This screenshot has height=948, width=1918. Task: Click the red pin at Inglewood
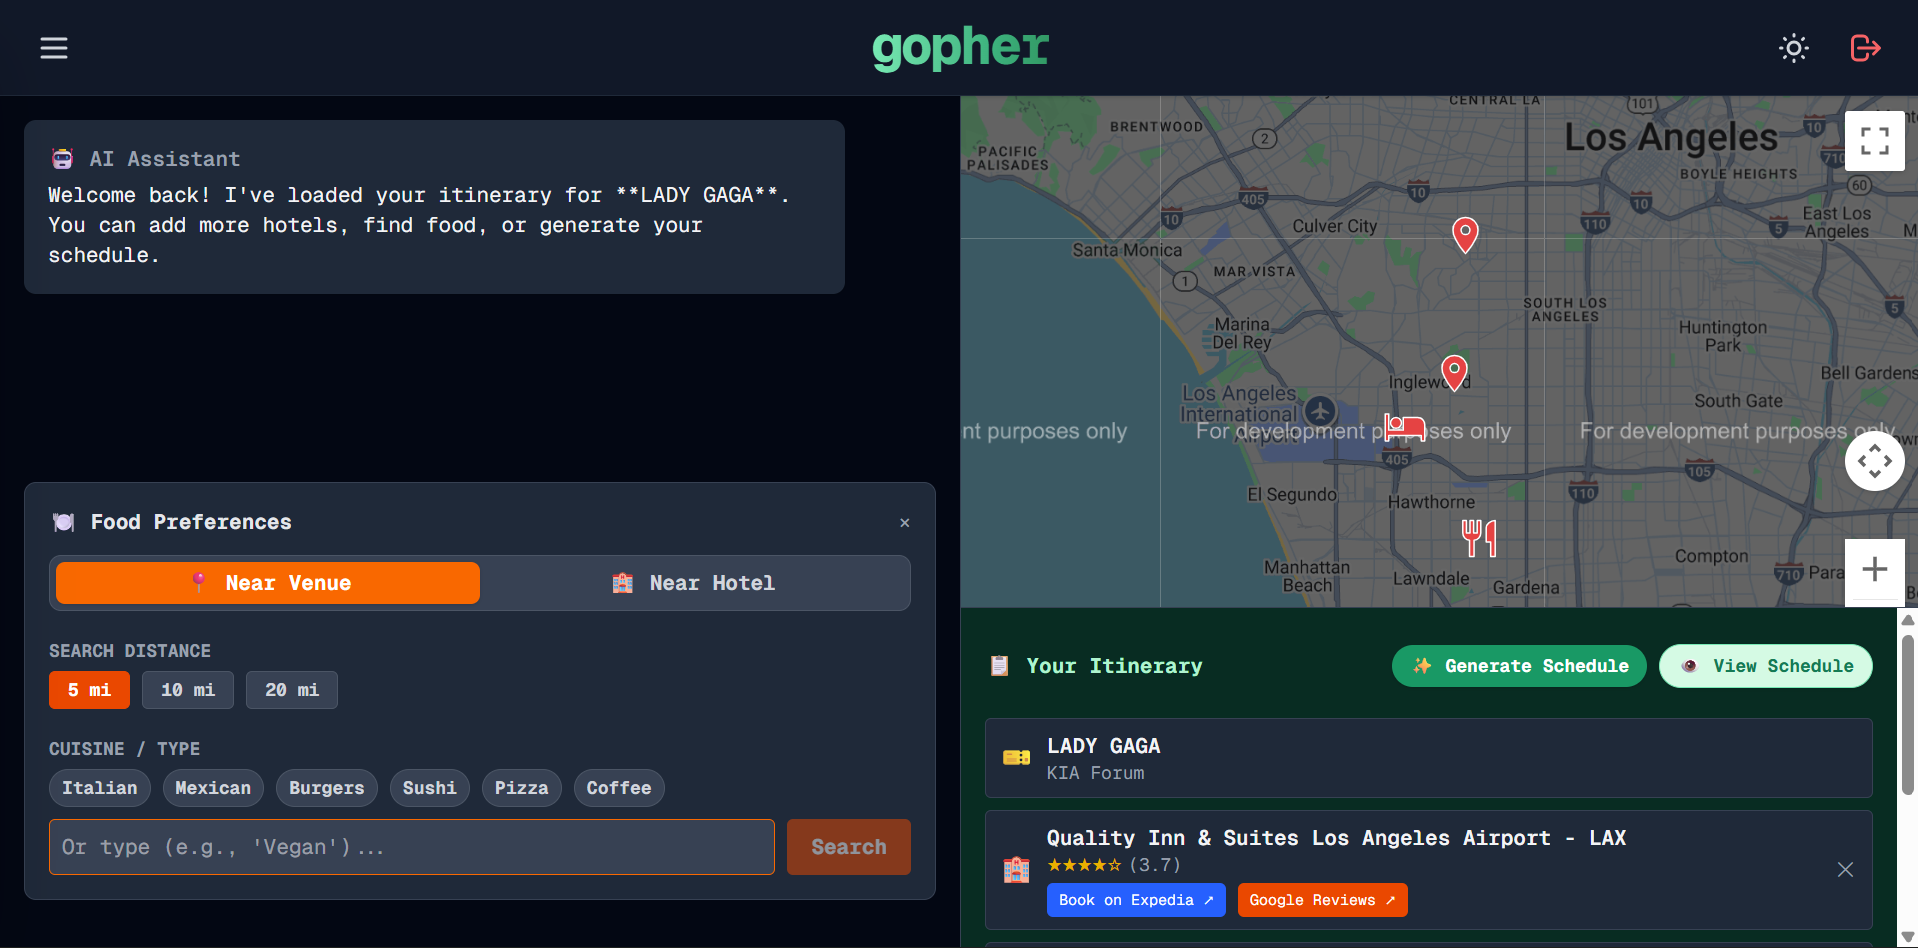pyautogui.click(x=1454, y=373)
